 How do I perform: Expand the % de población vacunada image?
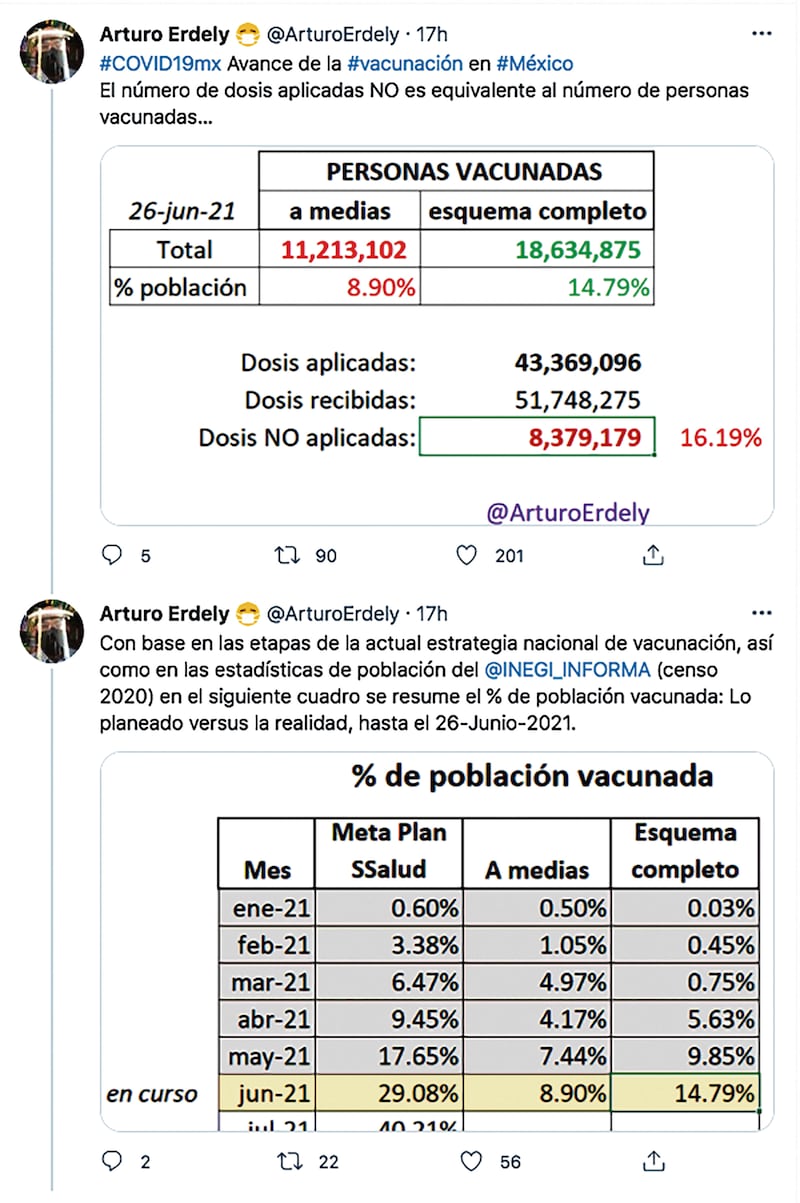437,940
